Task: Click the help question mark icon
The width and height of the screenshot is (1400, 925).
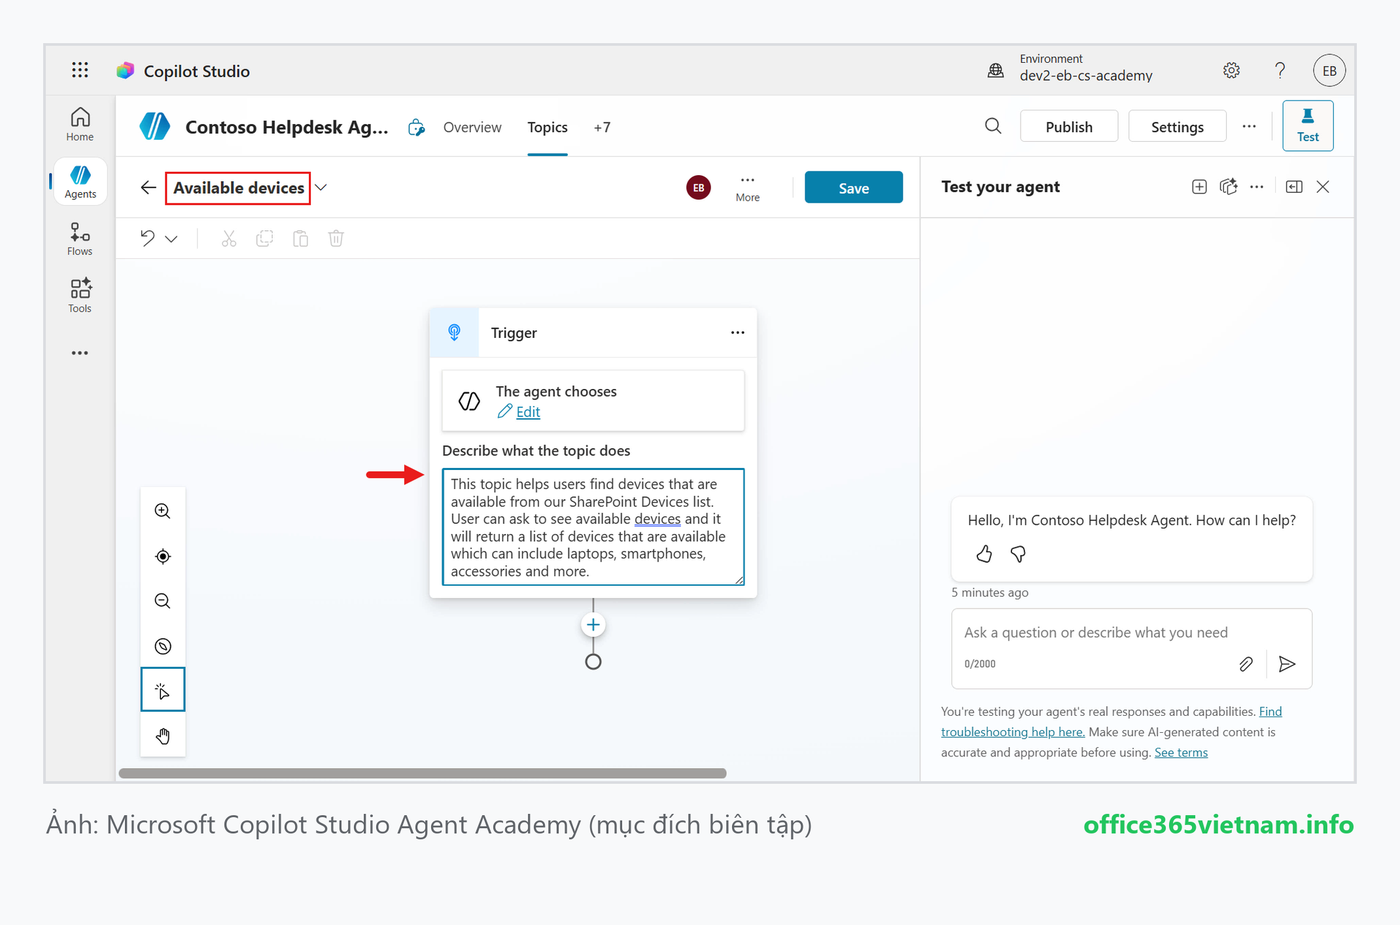Action: click(1280, 70)
